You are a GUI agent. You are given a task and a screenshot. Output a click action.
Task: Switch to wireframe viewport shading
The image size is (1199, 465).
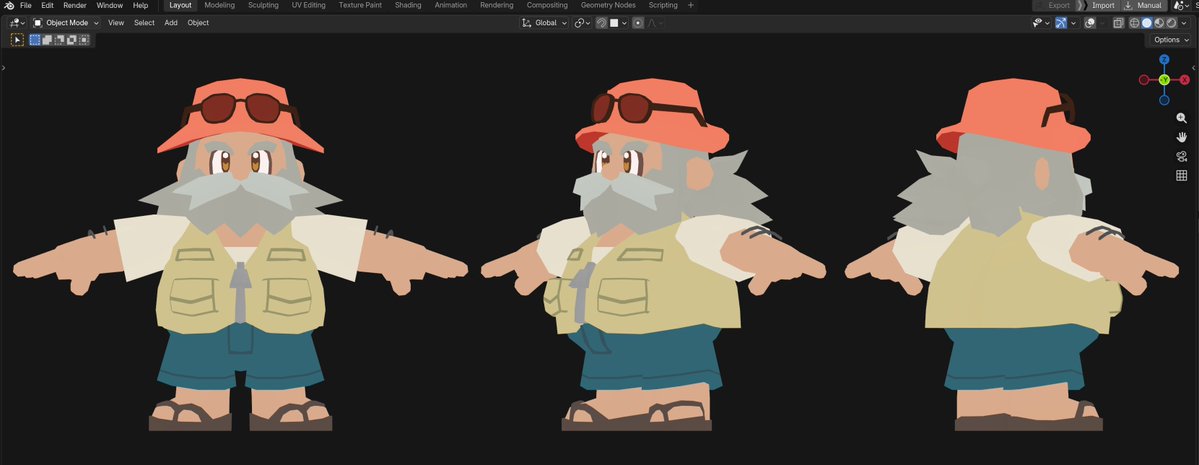(1134, 23)
